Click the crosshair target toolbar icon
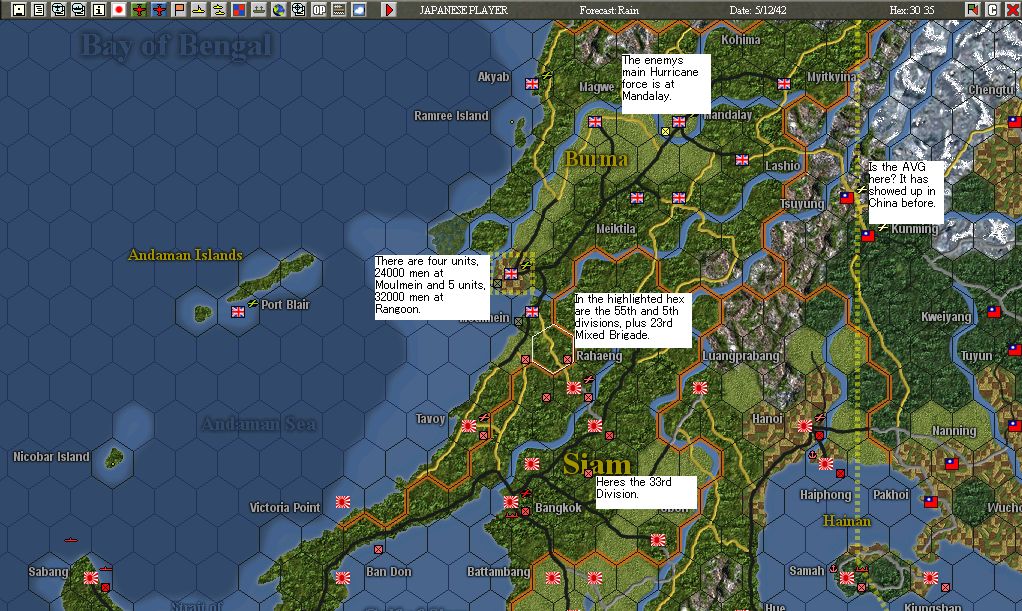1022x611 pixels. pos(299,10)
